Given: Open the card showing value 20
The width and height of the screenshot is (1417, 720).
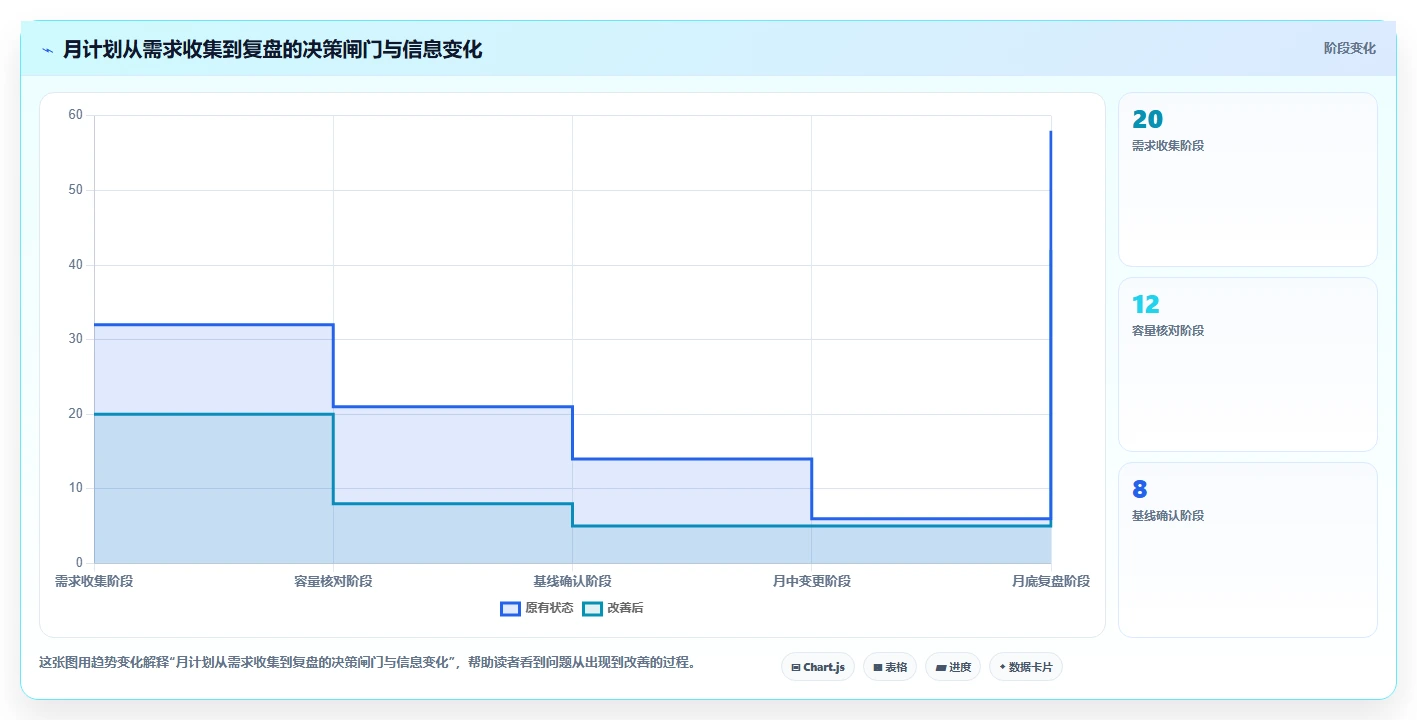Looking at the screenshot, I should click(x=1247, y=179).
